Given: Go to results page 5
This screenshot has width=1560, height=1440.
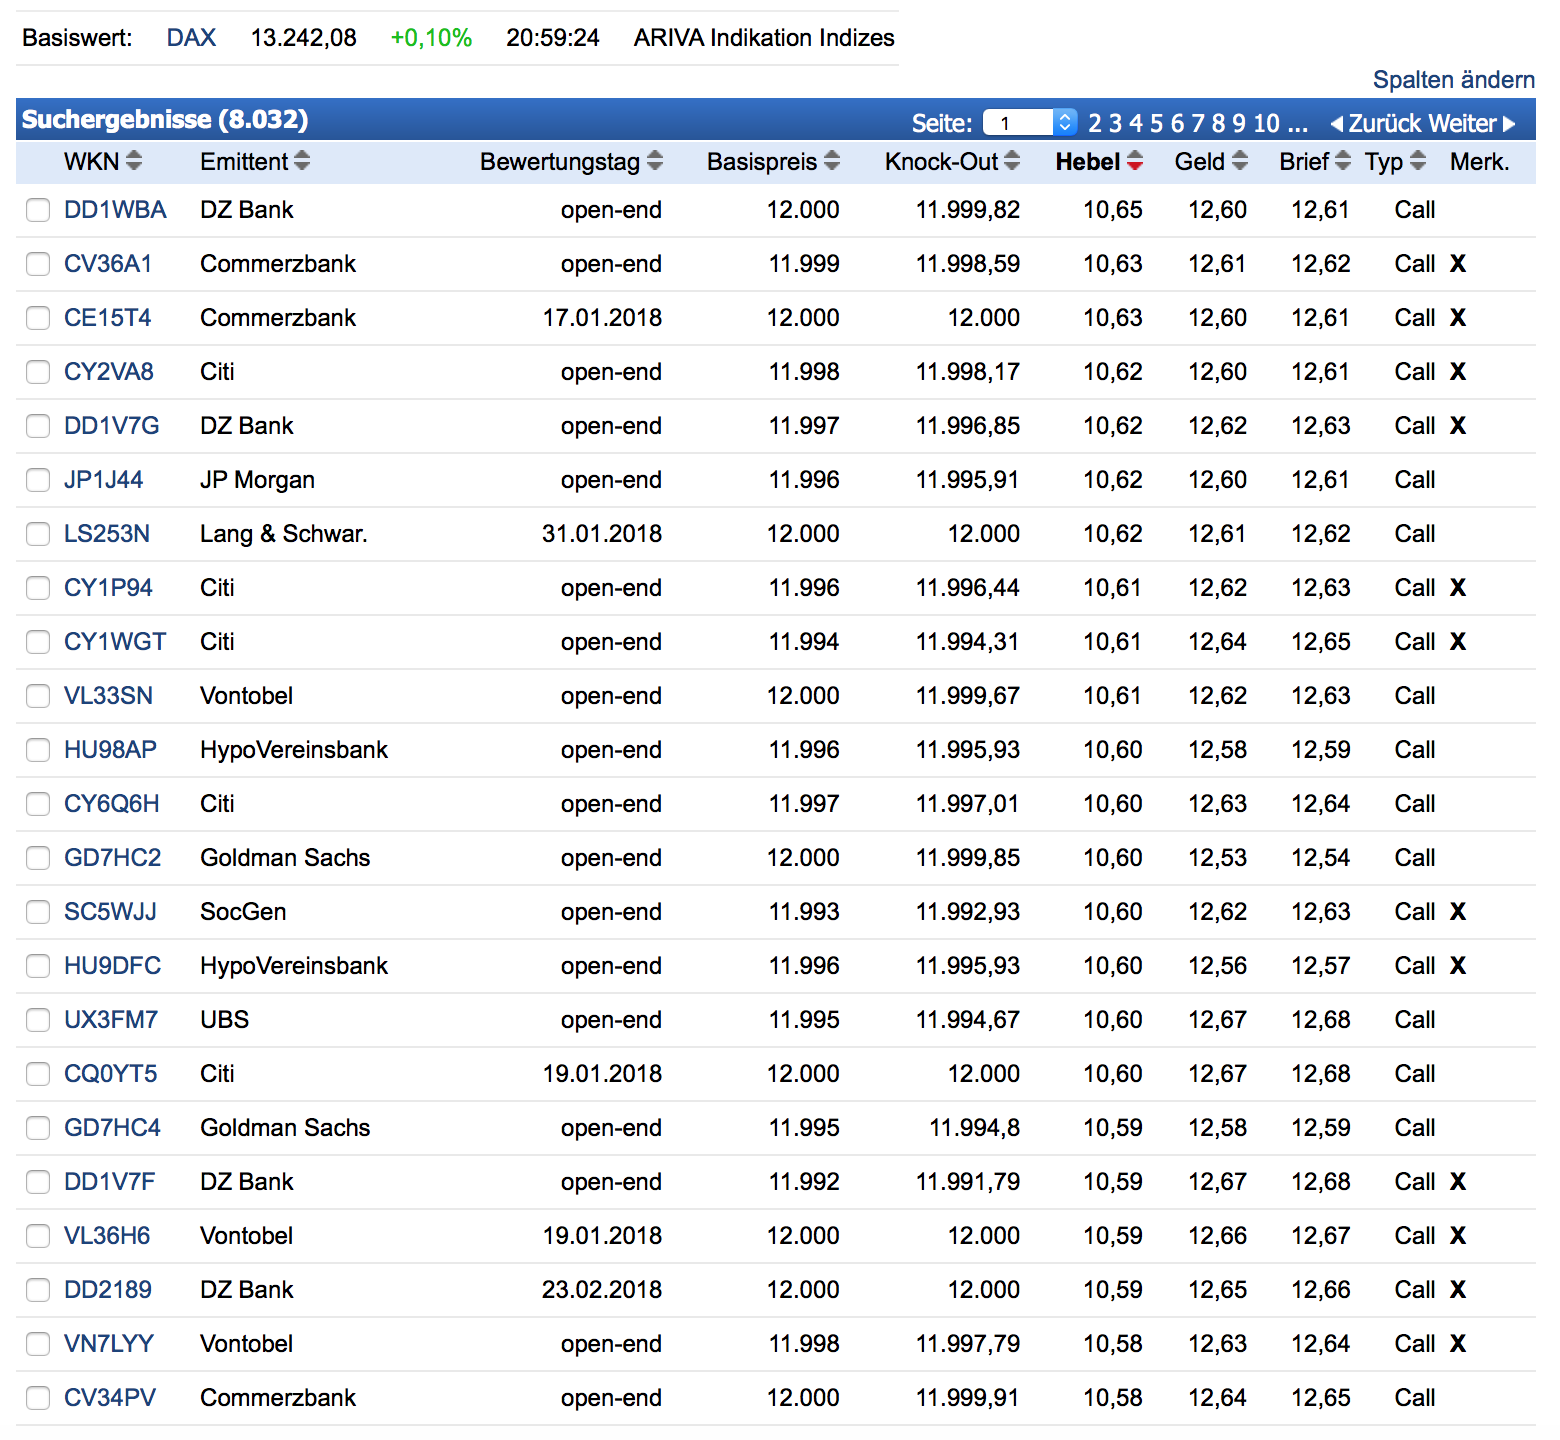Looking at the screenshot, I should (1156, 123).
